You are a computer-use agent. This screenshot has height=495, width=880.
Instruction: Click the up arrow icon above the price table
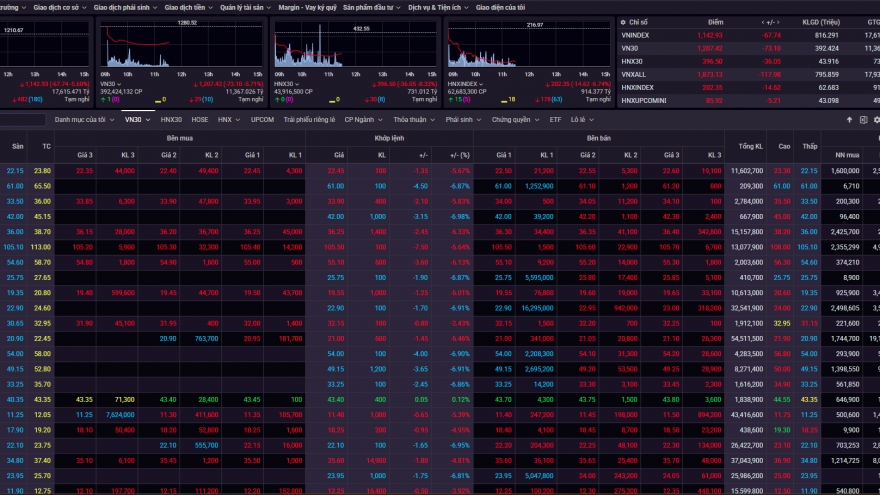(x=850, y=120)
